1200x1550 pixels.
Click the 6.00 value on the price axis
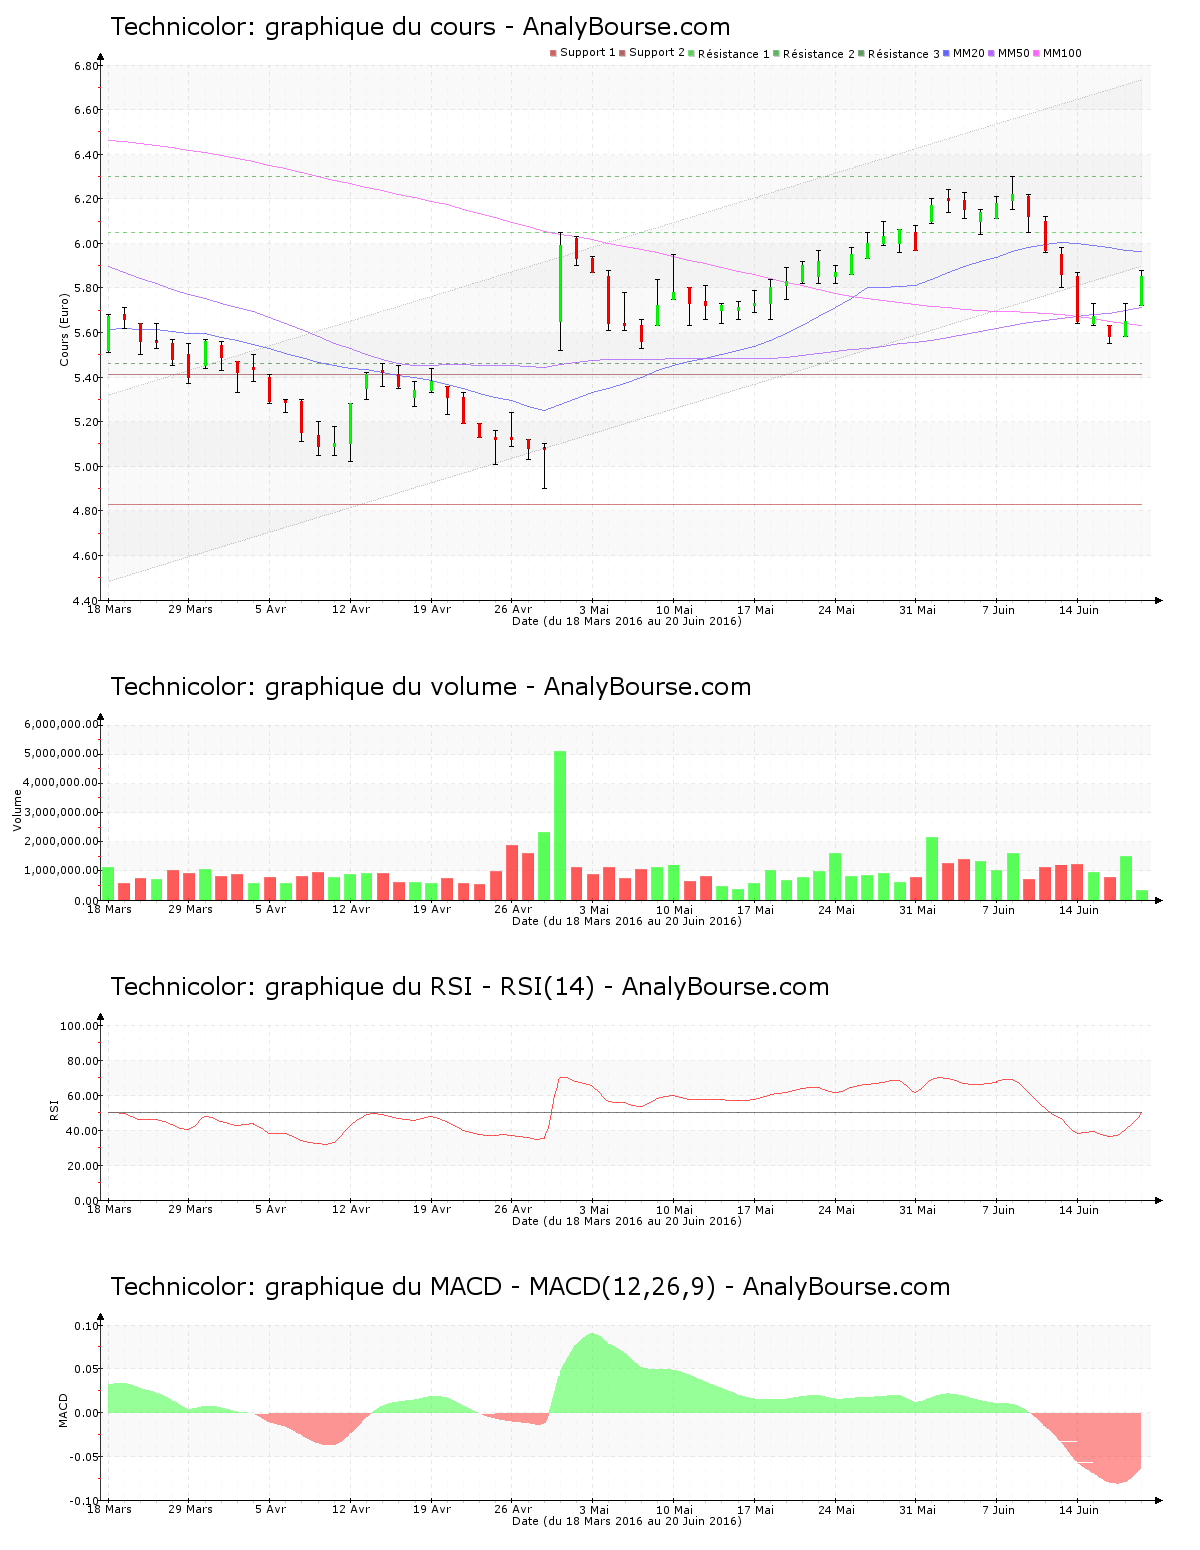pos(86,244)
